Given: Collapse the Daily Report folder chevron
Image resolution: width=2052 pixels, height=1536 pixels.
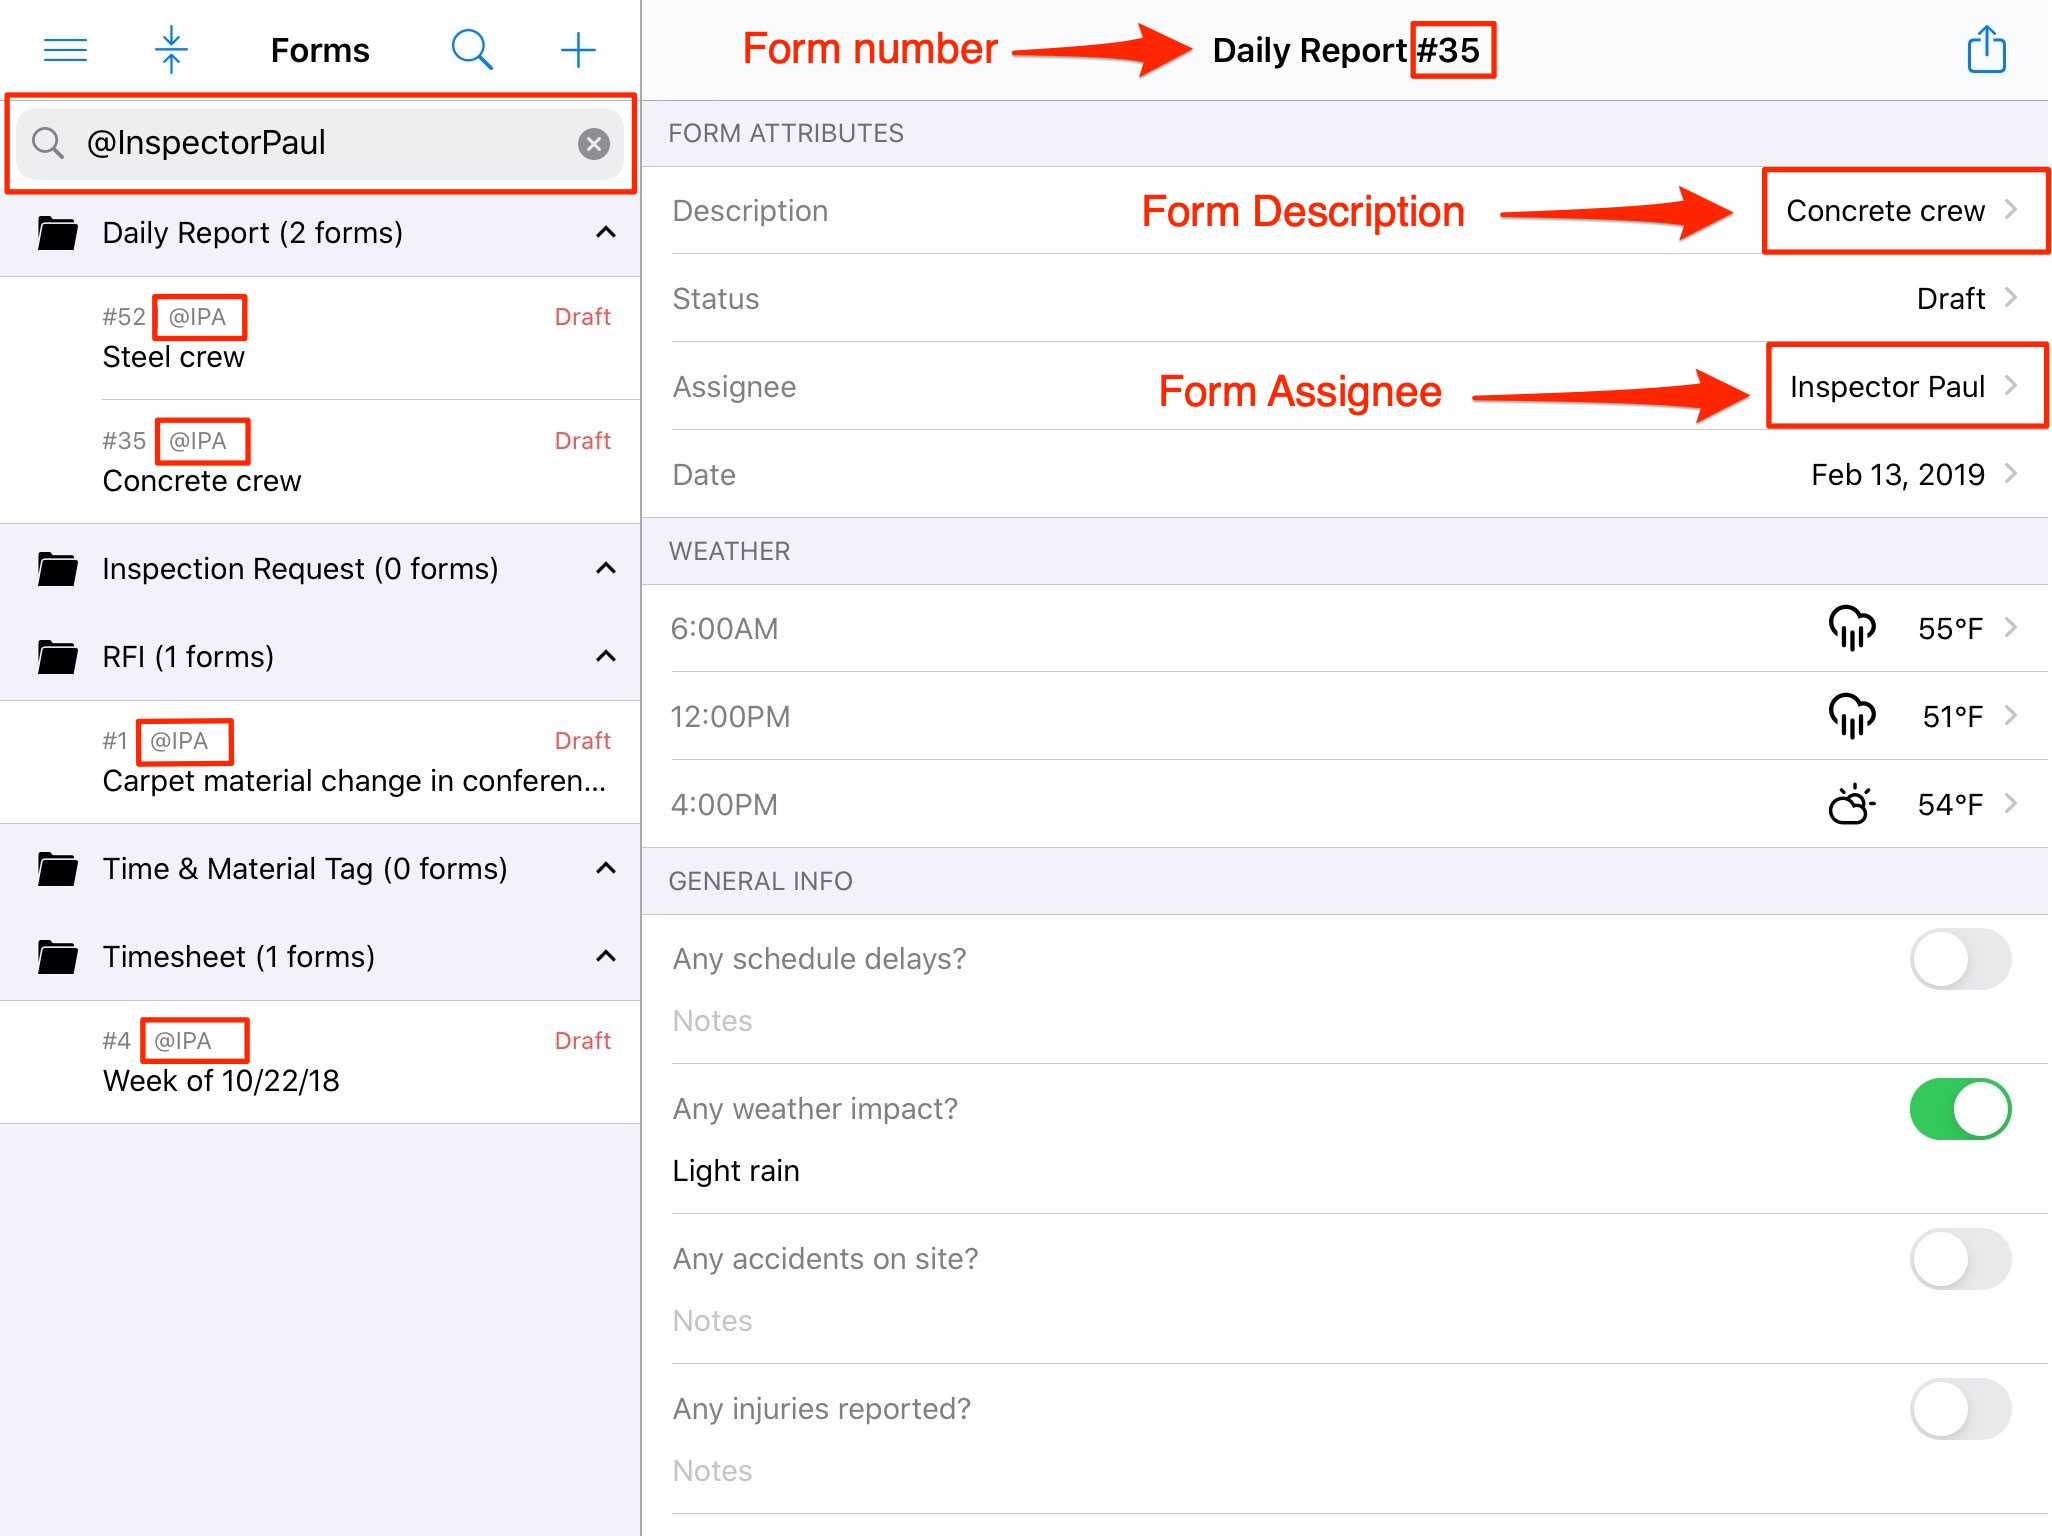Looking at the screenshot, I should [606, 233].
